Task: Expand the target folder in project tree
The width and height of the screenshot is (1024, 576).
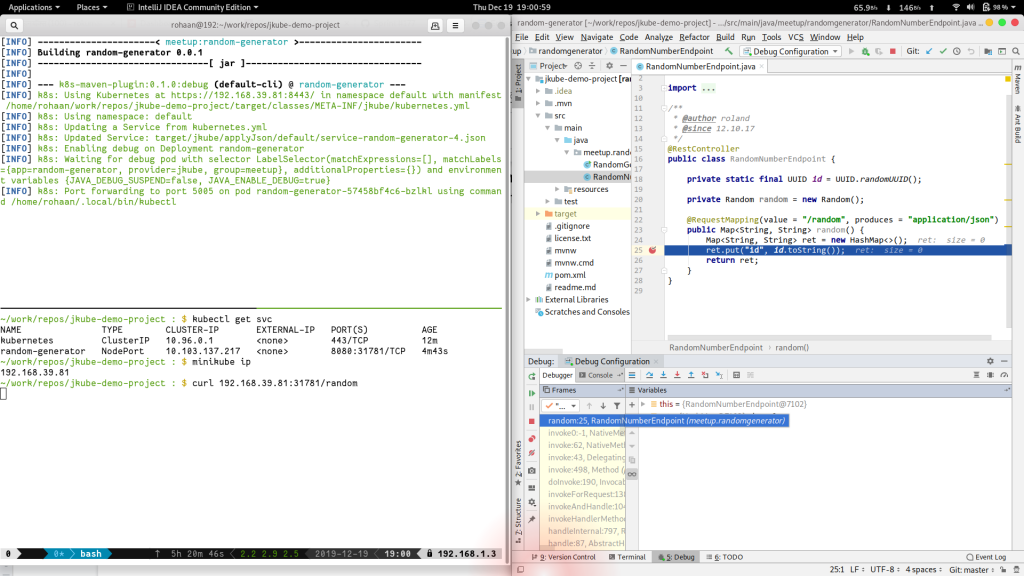Action: (x=539, y=214)
